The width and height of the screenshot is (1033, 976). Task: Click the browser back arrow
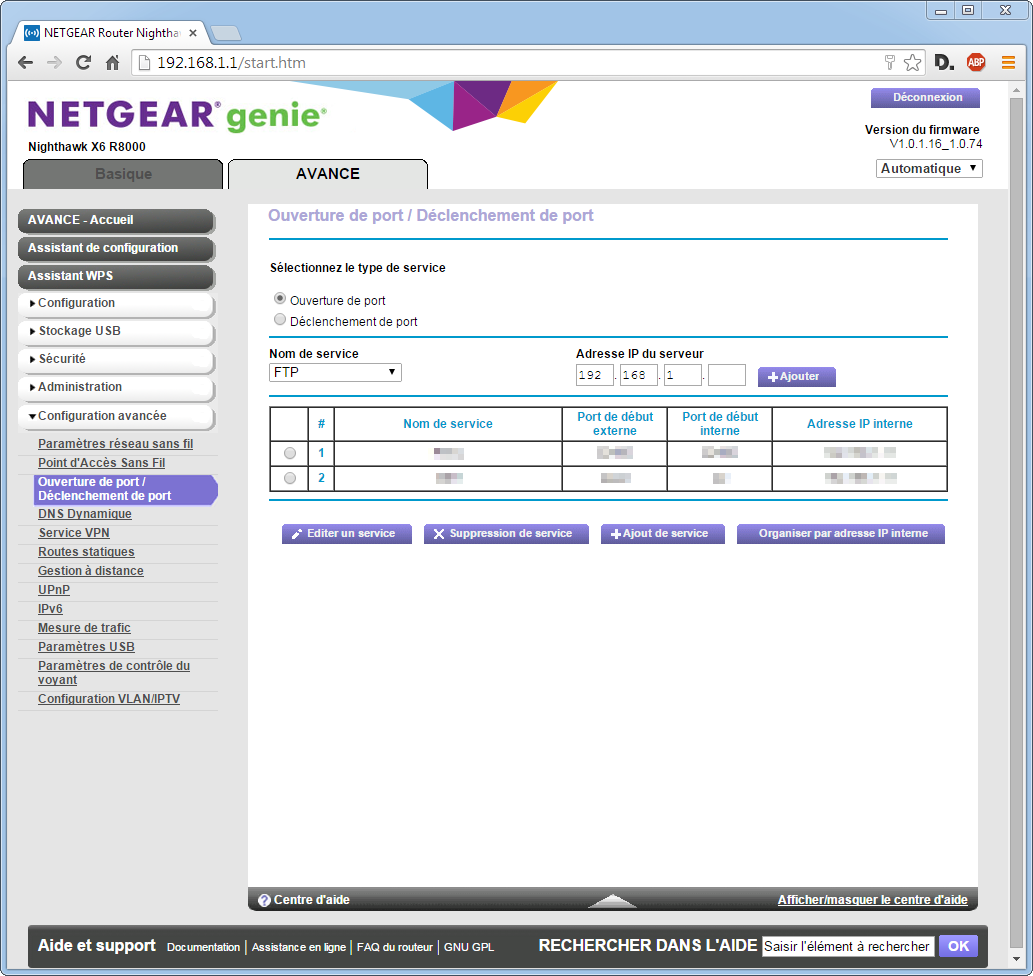(26, 63)
